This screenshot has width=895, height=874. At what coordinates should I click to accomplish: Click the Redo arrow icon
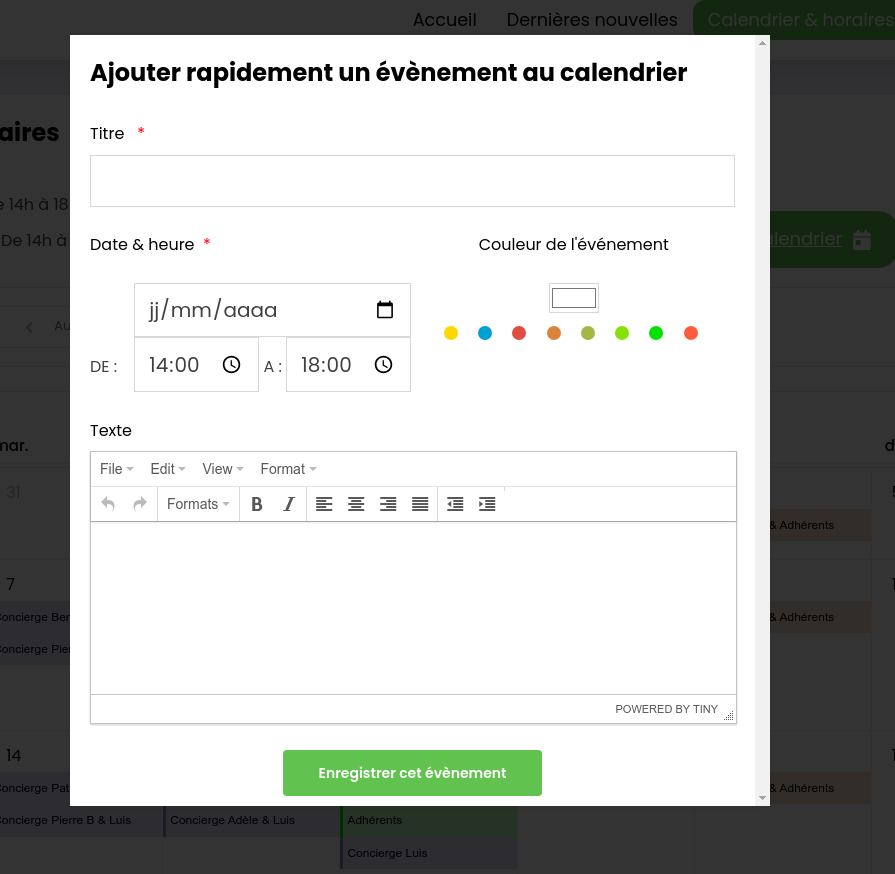point(140,504)
